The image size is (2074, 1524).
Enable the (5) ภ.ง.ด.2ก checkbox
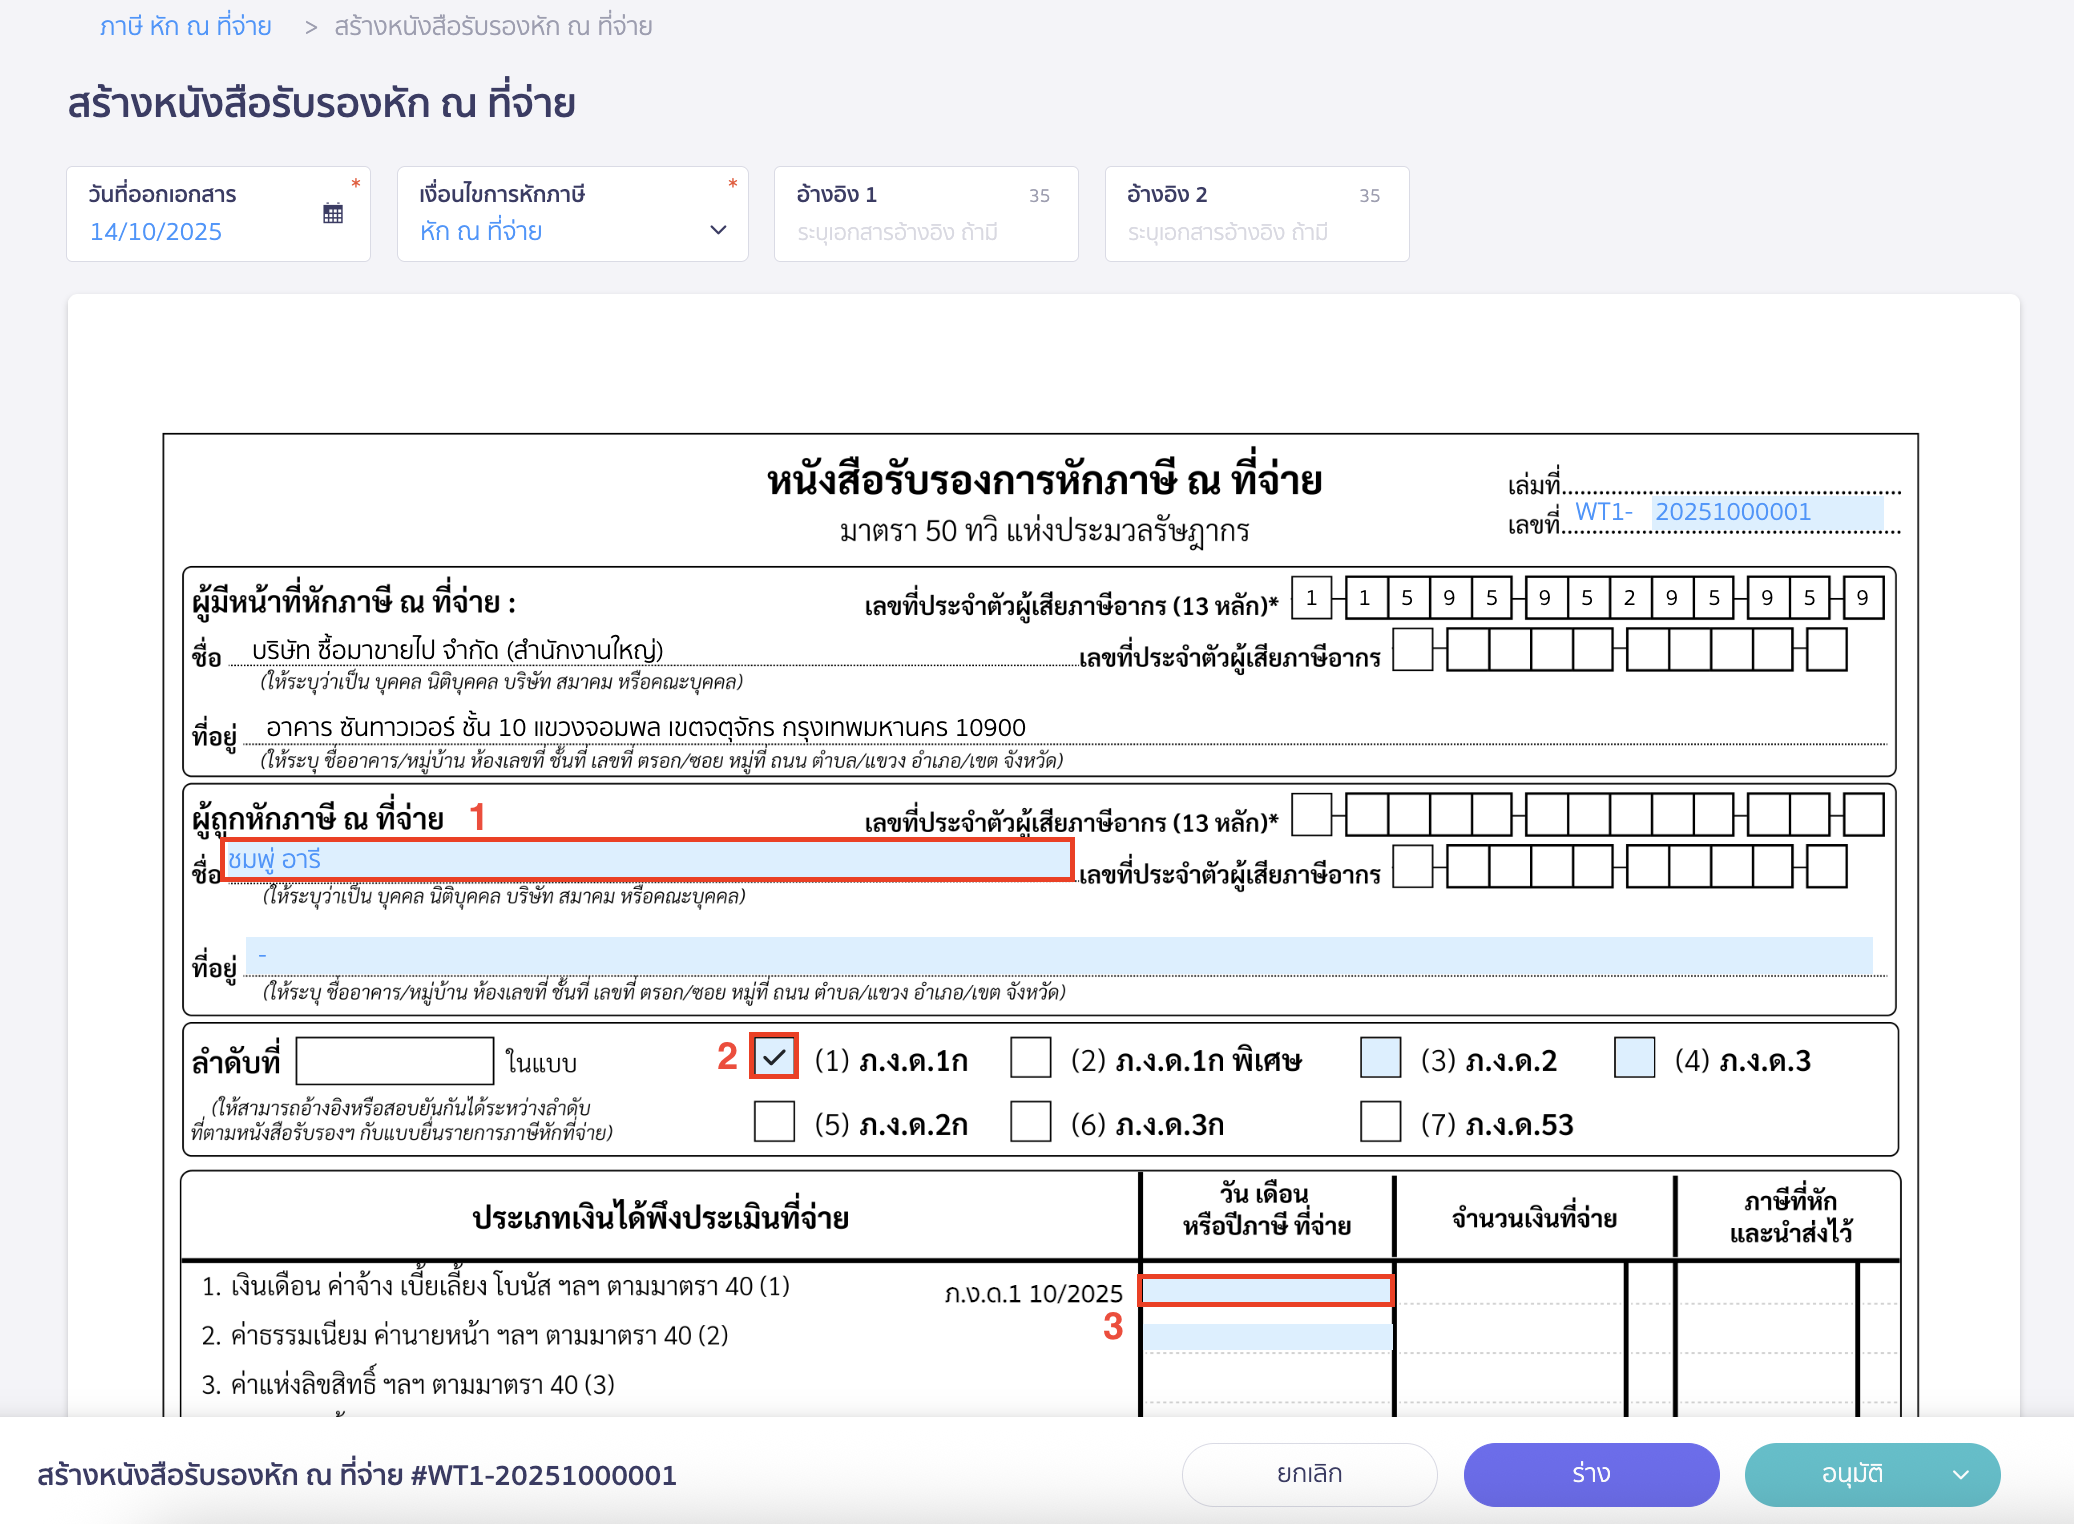tap(773, 1123)
